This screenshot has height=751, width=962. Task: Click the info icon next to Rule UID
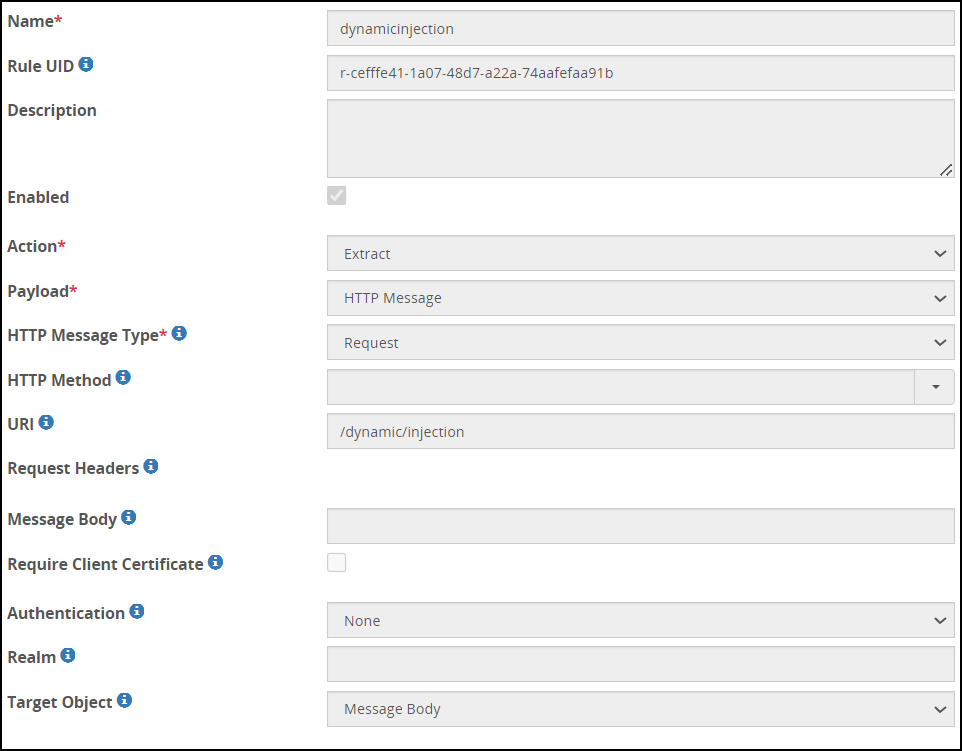point(86,65)
